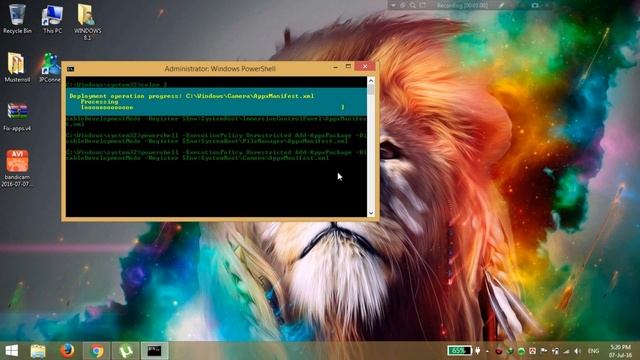Maximize the PowerShell window
640x360 pixels.
(348, 67)
